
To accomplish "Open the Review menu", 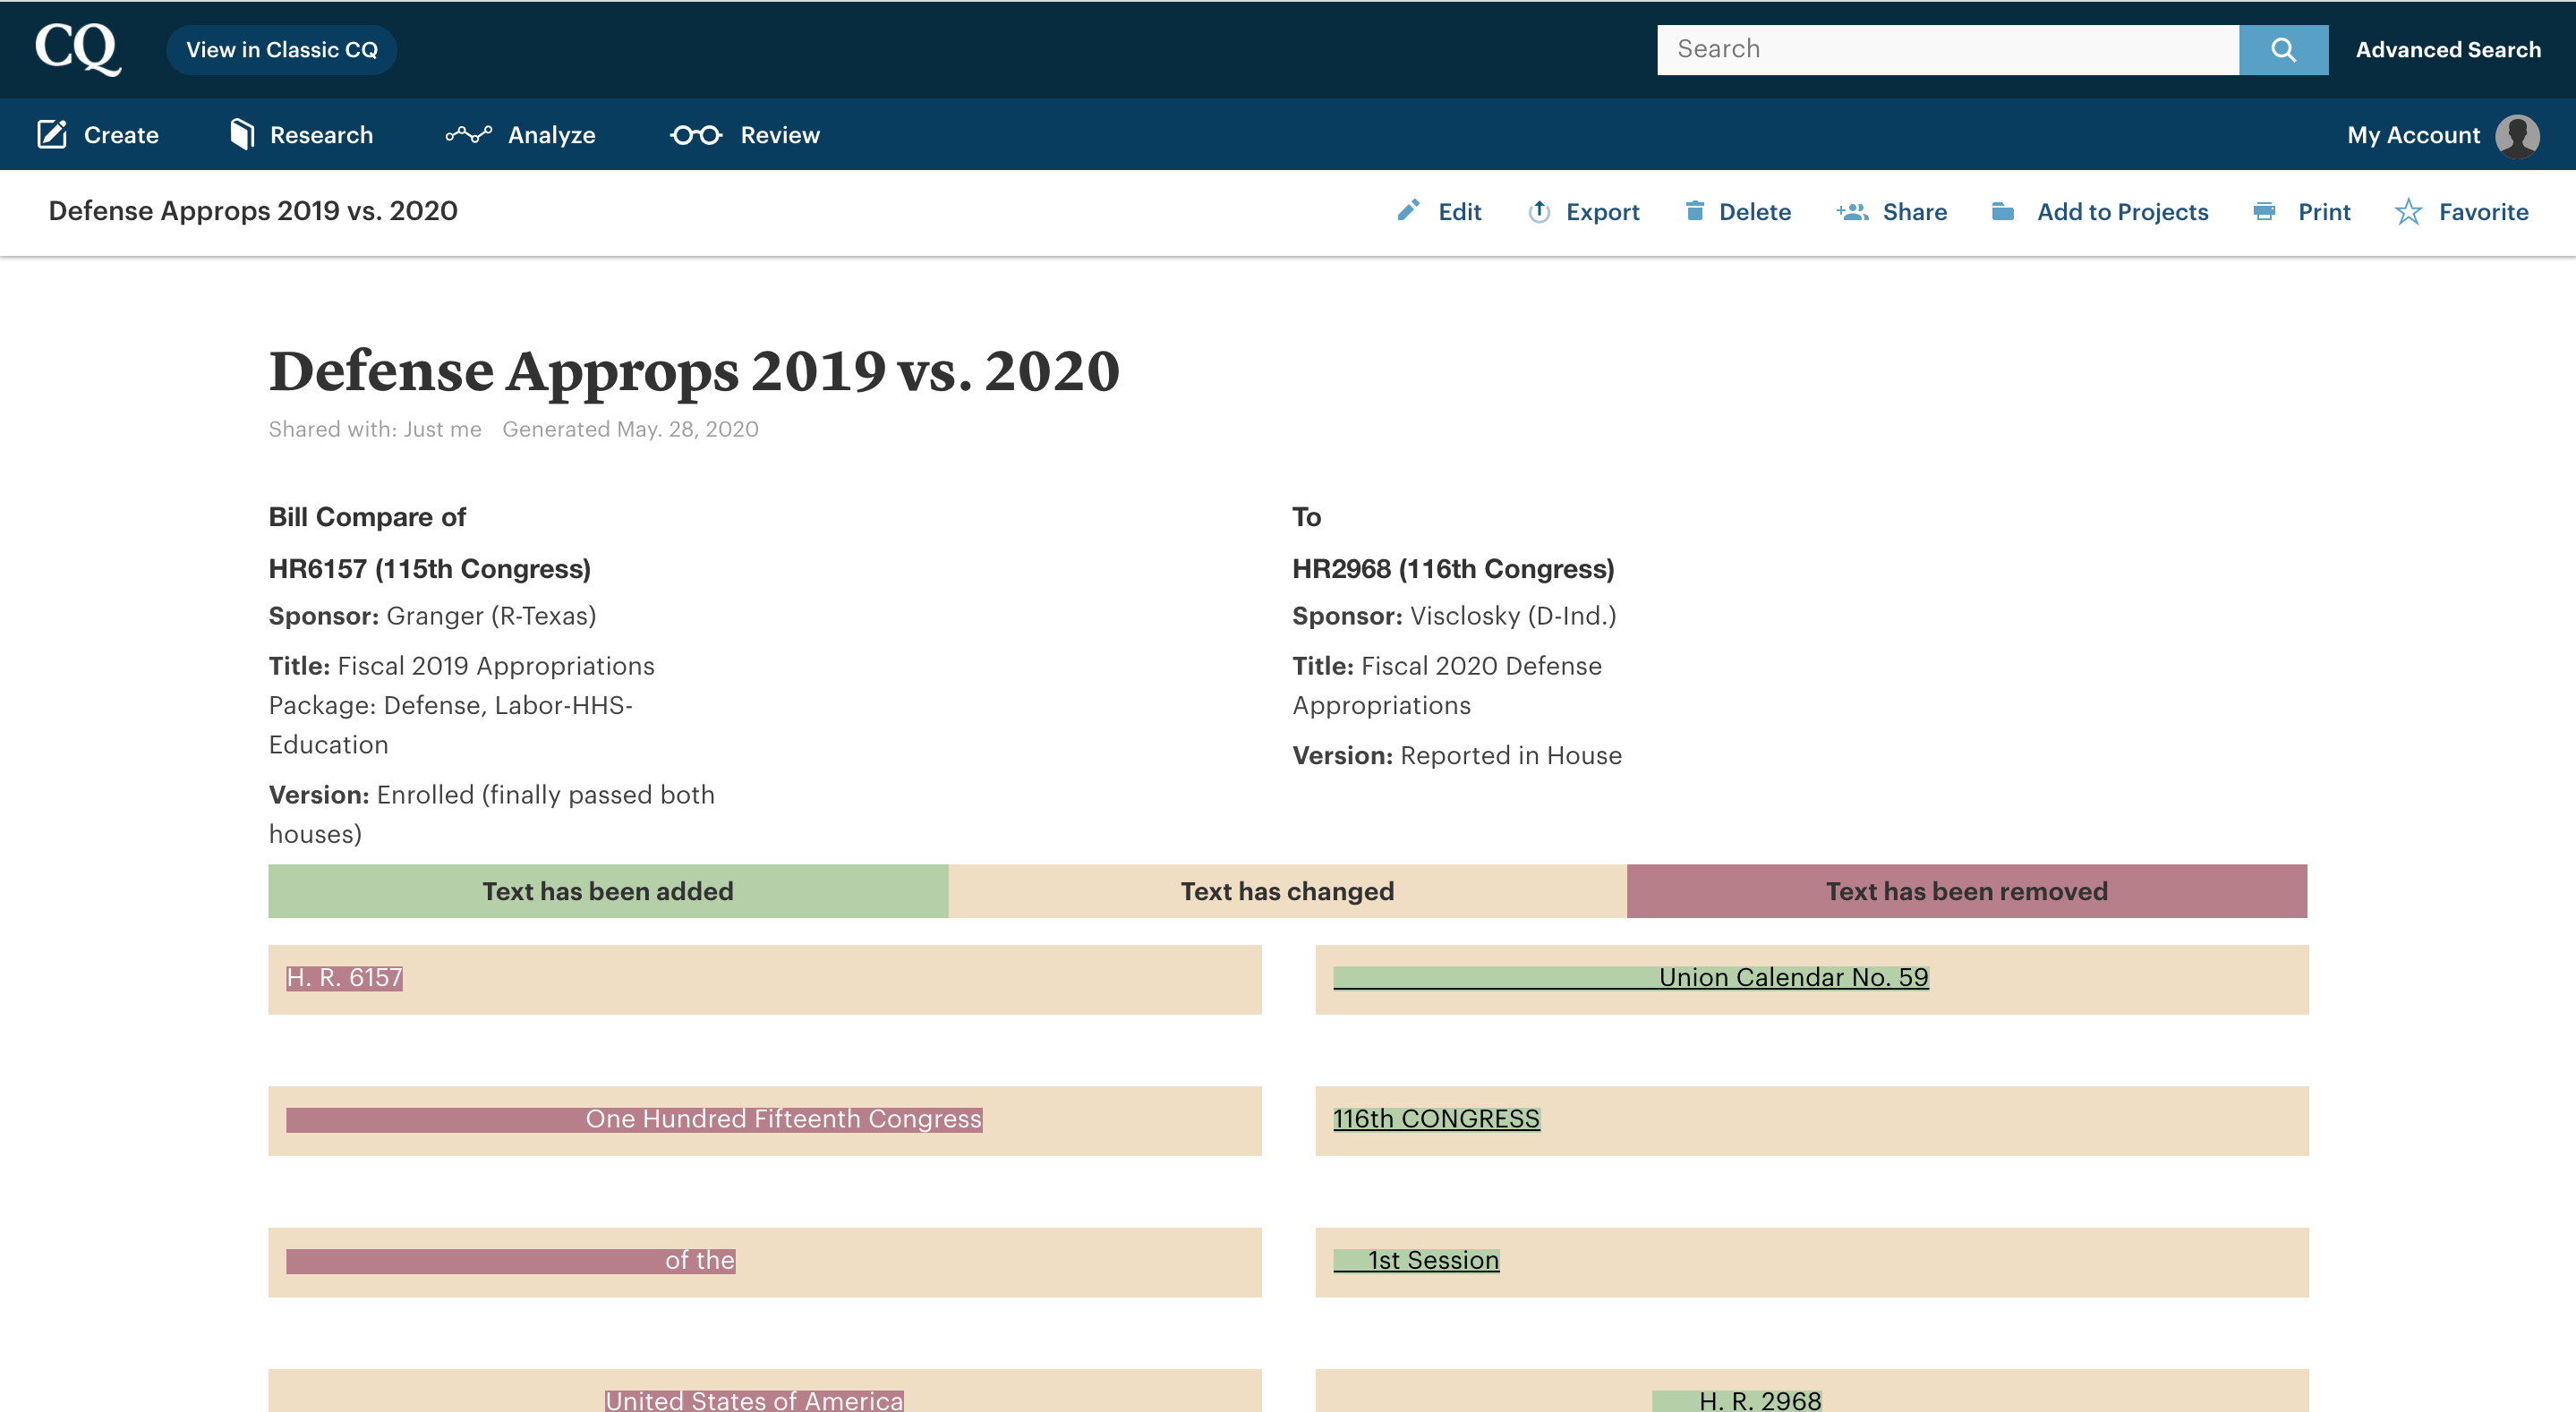I will pyautogui.click(x=745, y=135).
